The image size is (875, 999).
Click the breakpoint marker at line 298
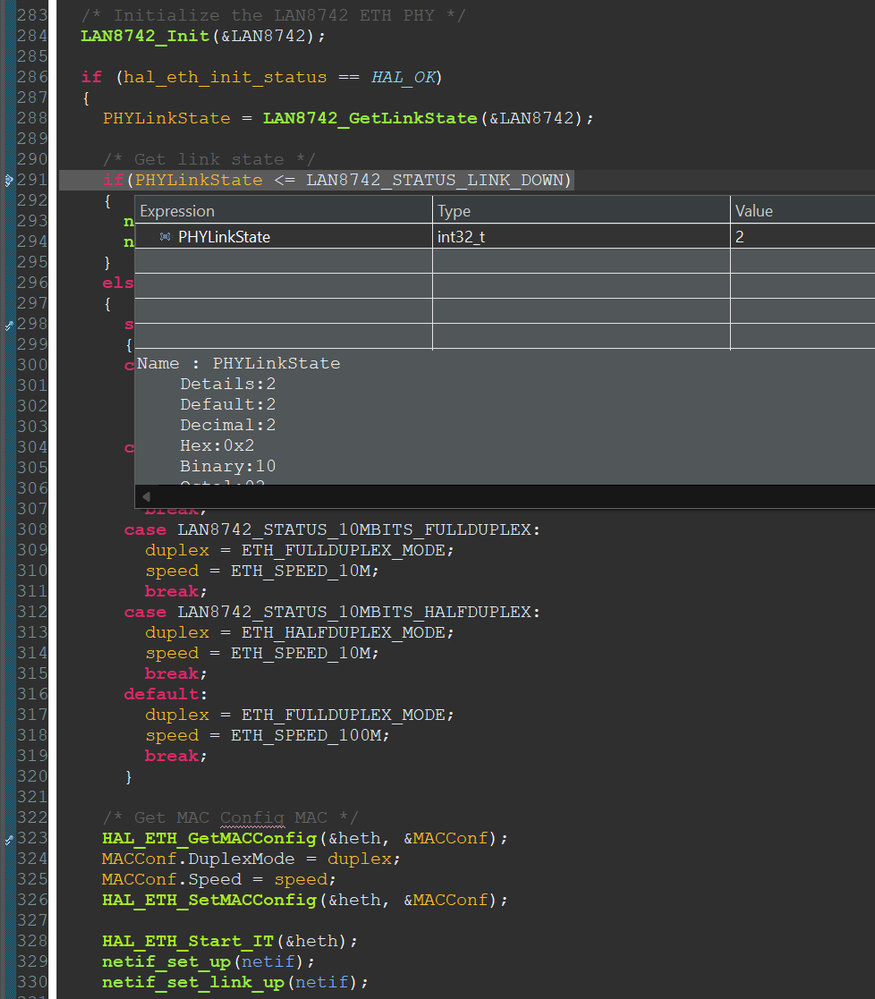pos(9,325)
